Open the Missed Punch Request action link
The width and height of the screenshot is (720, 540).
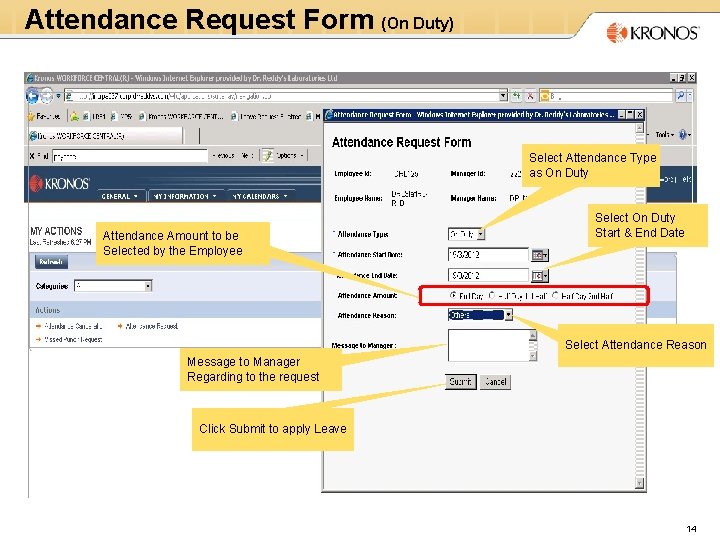point(69,339)
